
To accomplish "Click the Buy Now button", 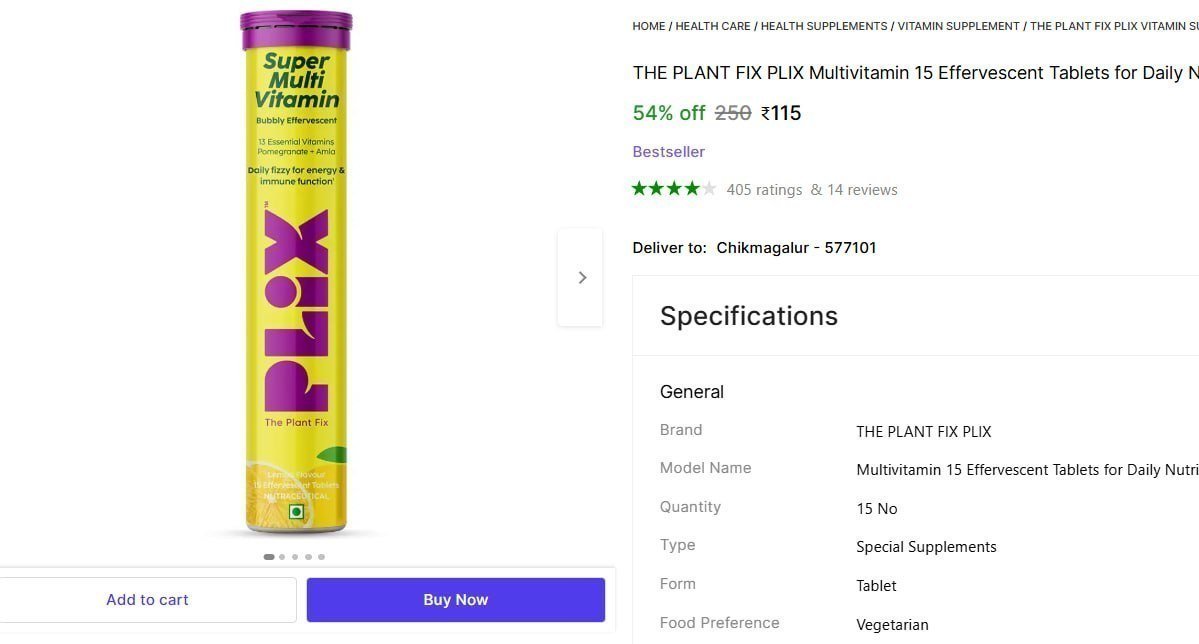I will tap(455, 599).
